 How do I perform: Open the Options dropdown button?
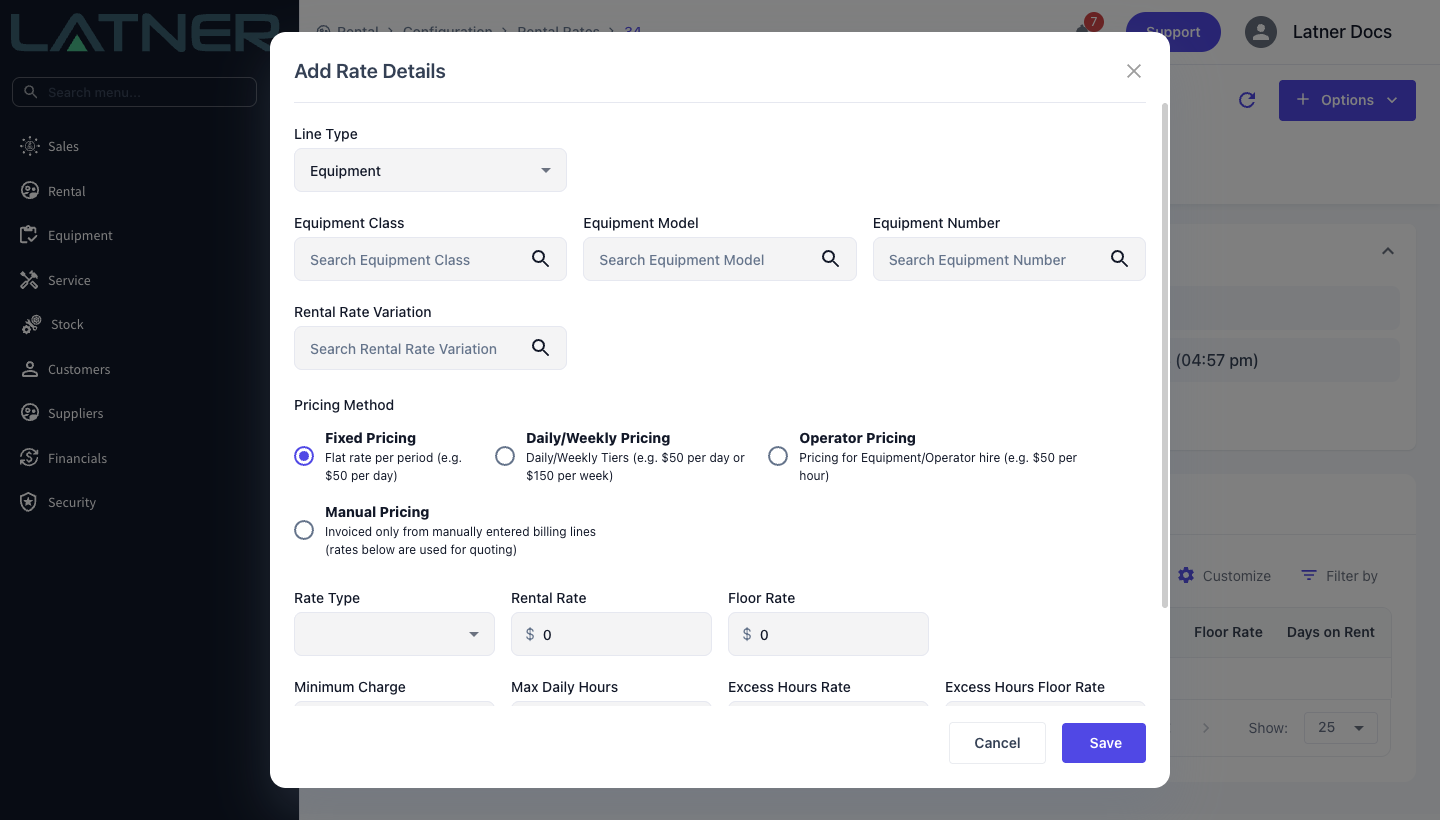(1347, 100)
